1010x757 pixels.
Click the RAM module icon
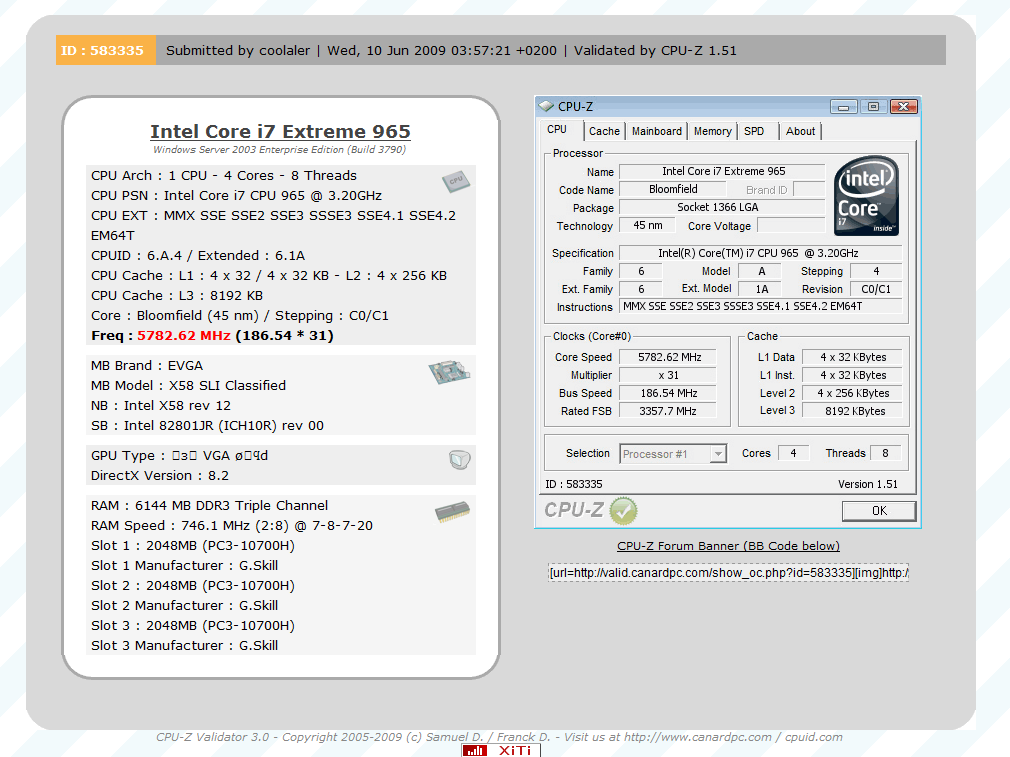click(452, 513)
